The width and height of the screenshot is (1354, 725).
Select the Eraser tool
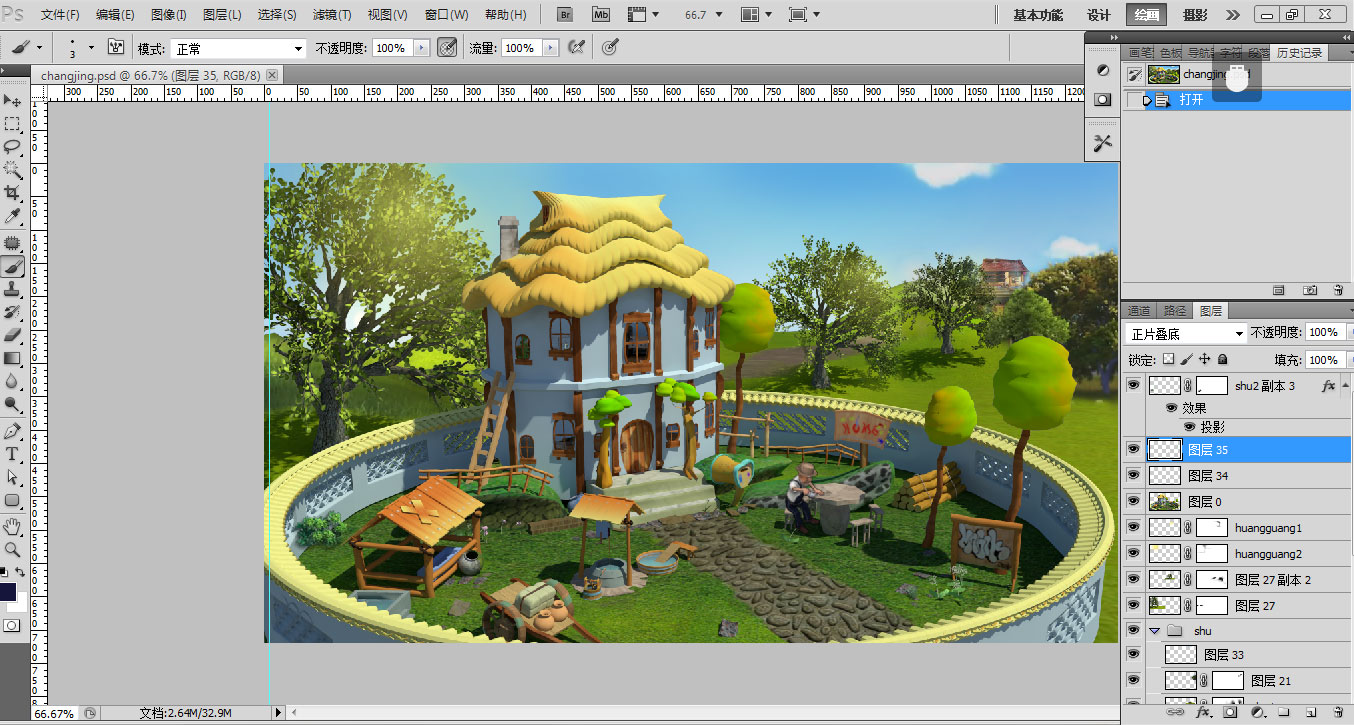tap(12, 335)
